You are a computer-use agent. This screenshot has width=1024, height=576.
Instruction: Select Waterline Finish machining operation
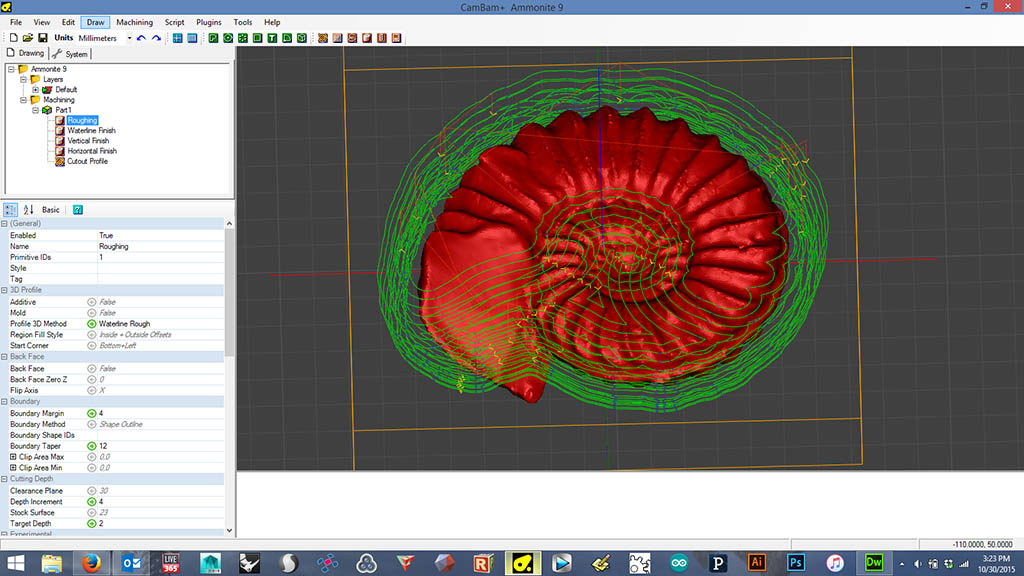click(91, 131)
